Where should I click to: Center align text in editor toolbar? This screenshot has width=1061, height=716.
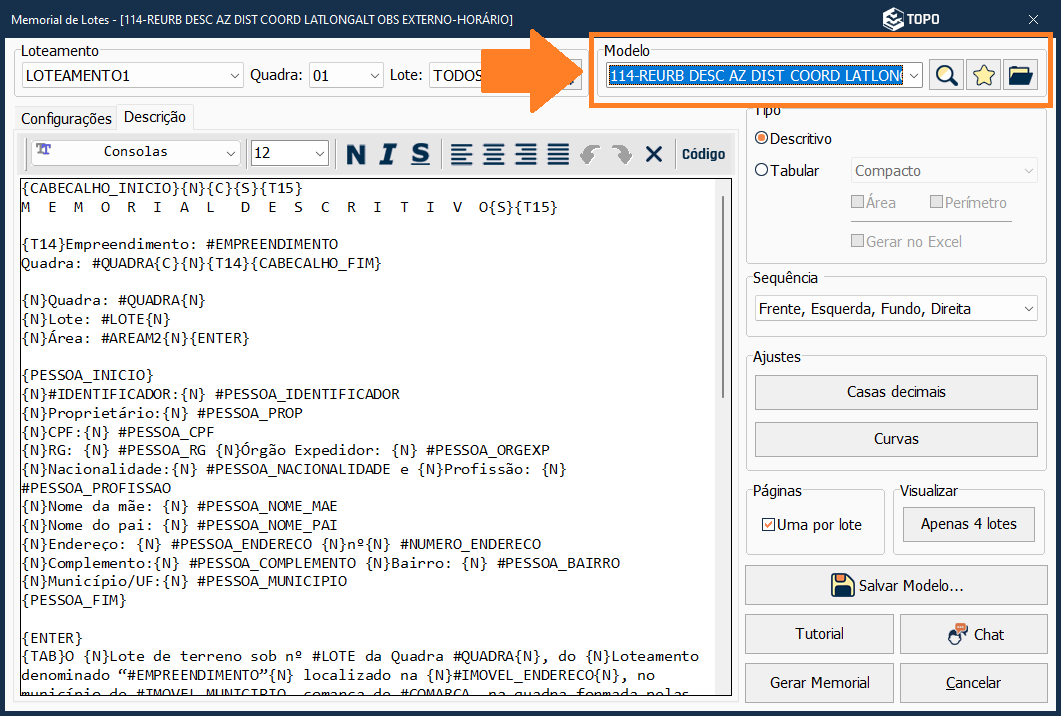pyautogui.click(x=493, y=154)
